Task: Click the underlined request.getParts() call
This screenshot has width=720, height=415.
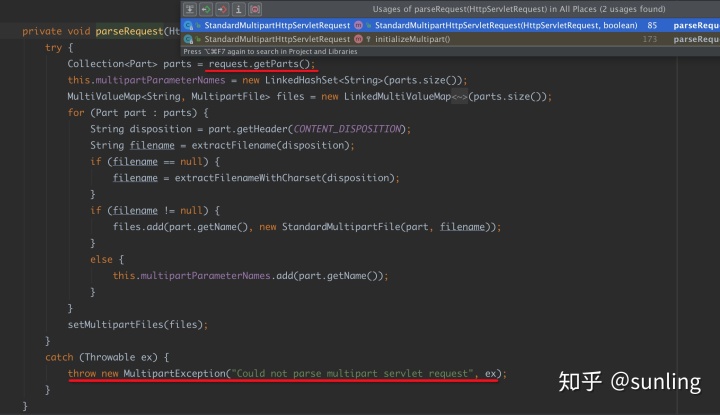Action: 262,64
